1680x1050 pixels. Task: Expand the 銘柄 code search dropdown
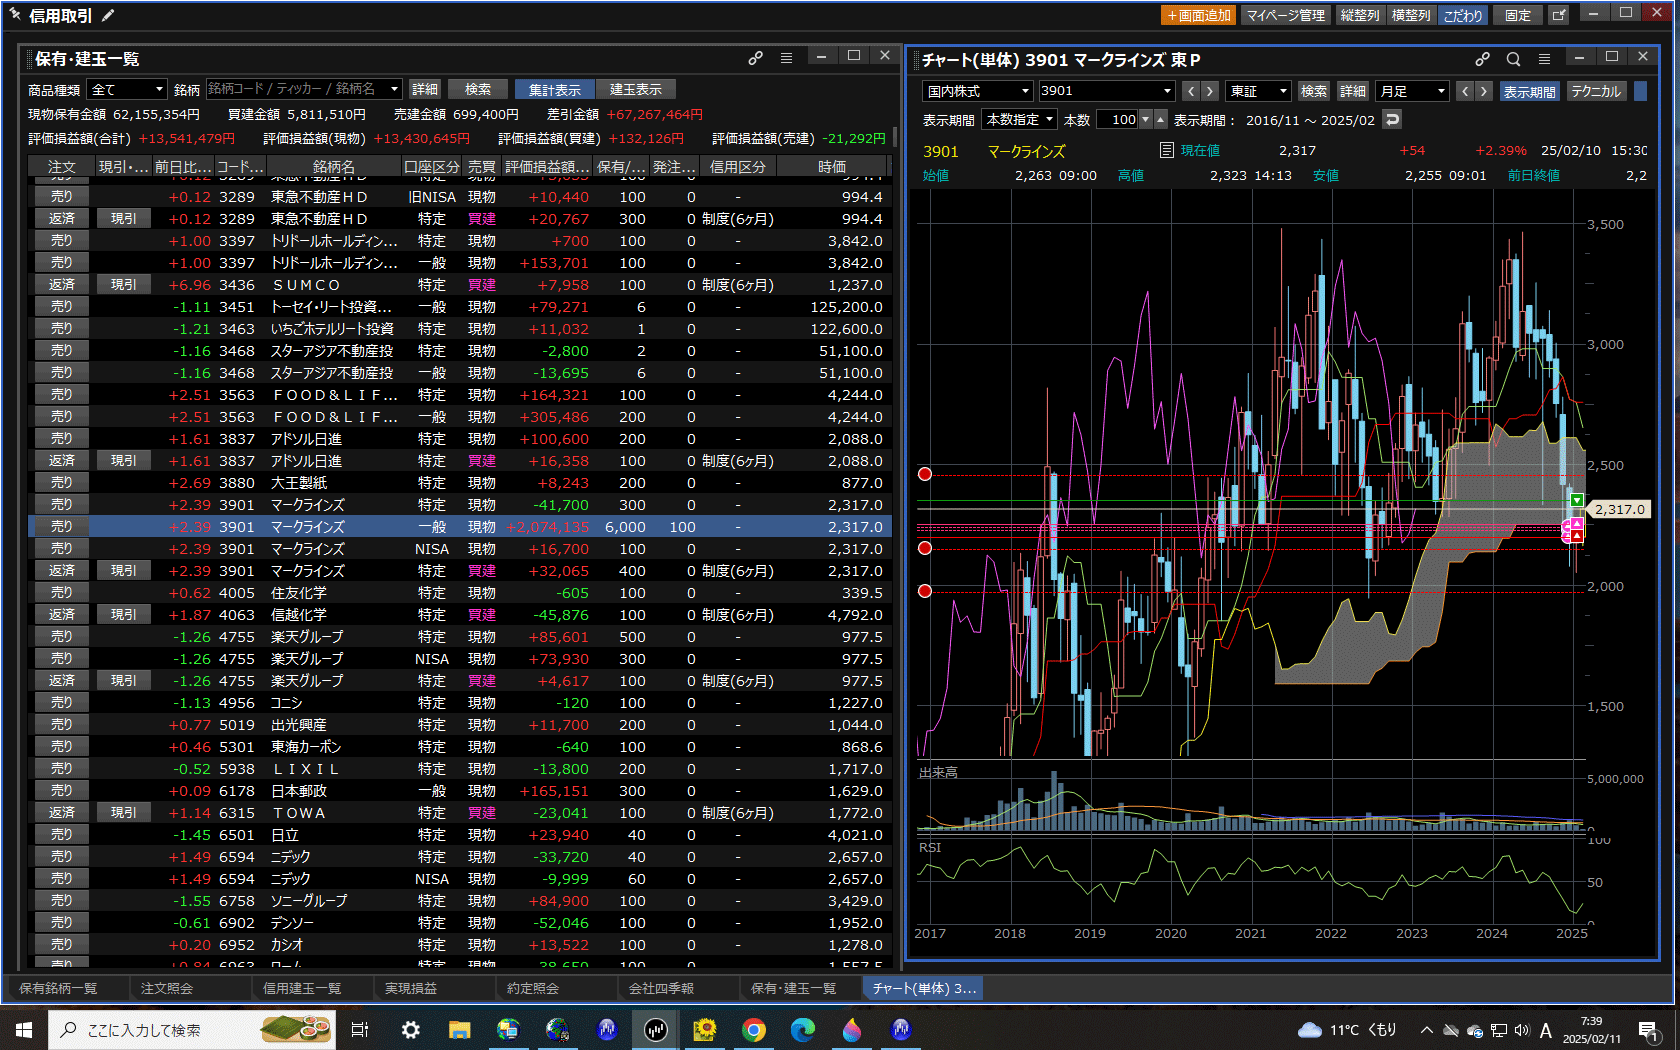point(395,89)
